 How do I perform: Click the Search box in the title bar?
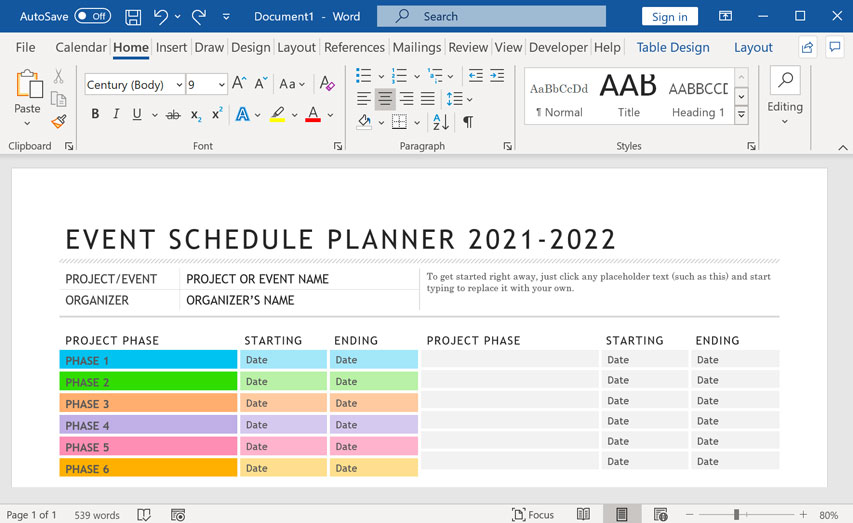click(x=491, y=16)
